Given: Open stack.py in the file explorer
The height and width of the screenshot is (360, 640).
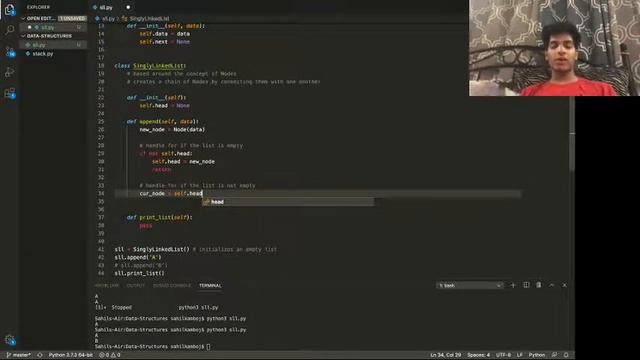Looking at the screenshot, I should click(x=42, y=54).
